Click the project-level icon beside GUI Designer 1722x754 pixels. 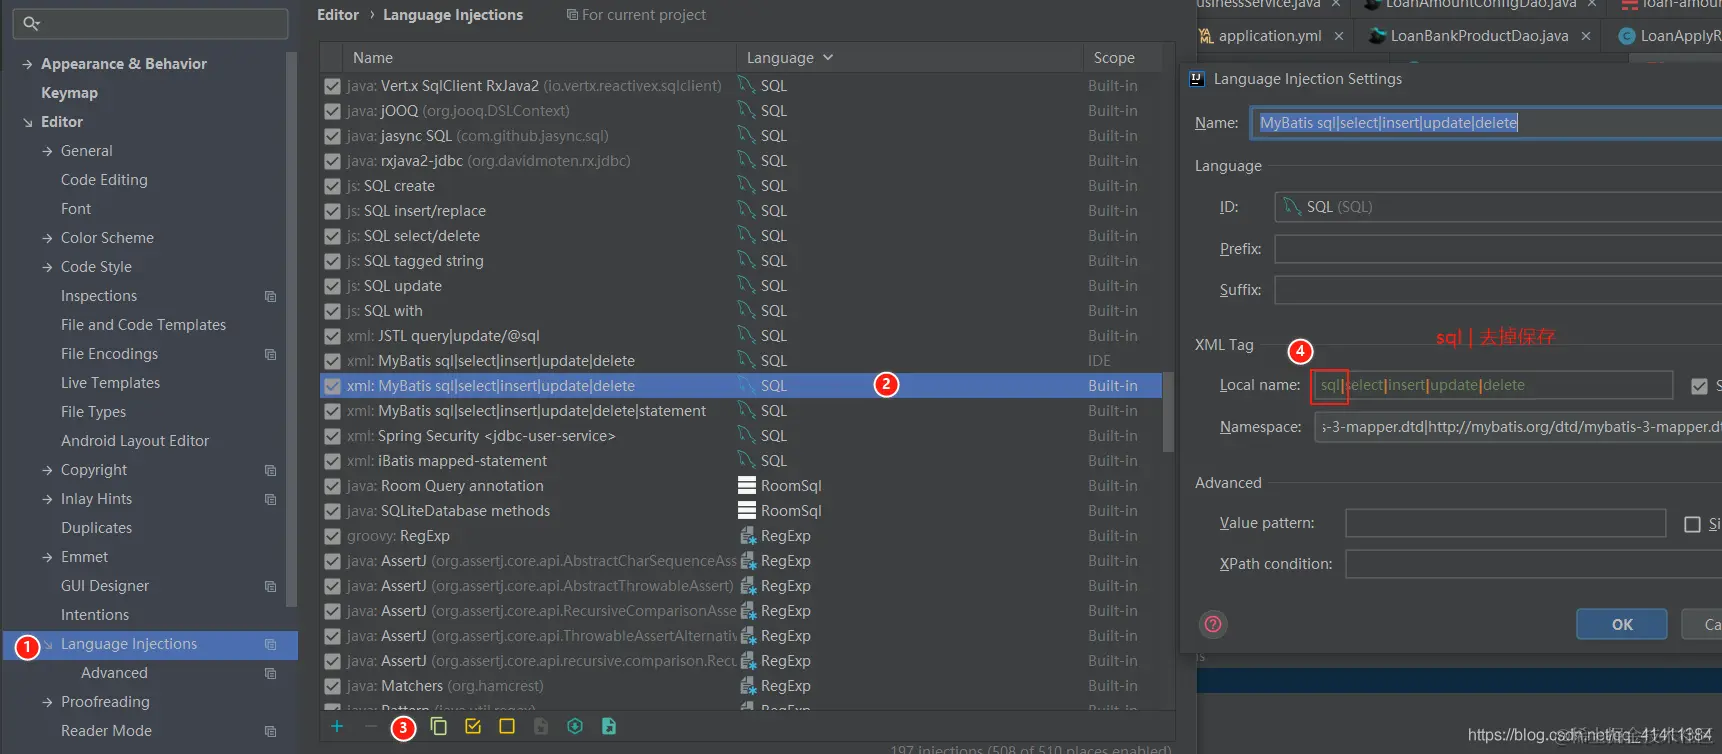coord(270,586)
